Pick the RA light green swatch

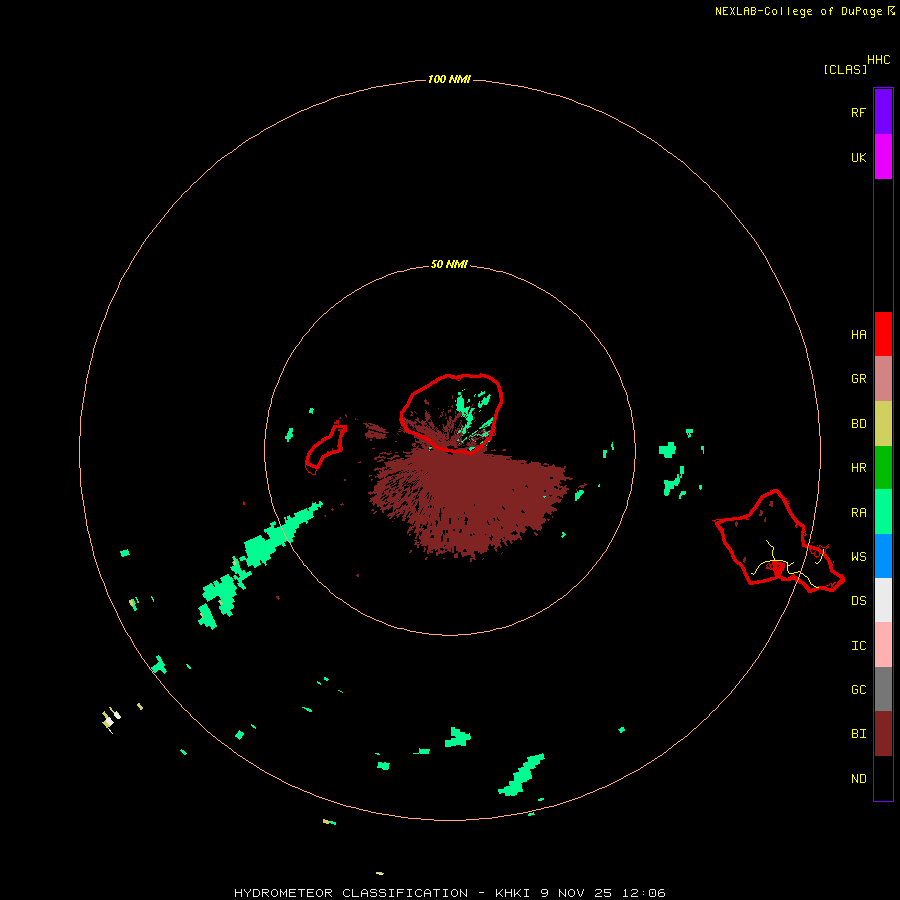point(883,512)
